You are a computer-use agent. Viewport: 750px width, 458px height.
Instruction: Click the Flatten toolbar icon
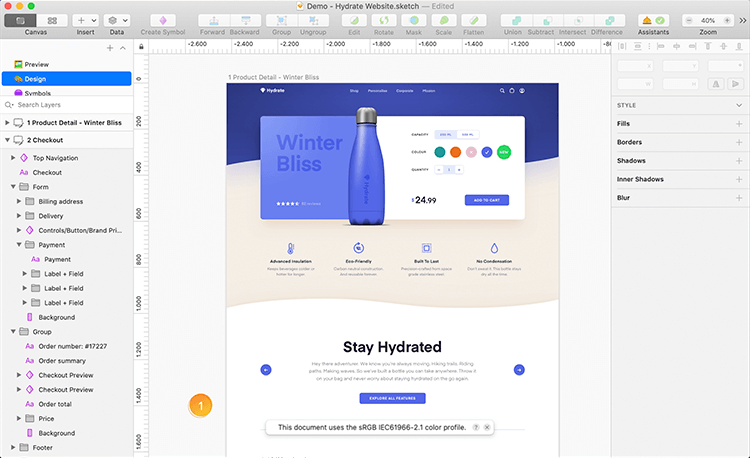pos(474,21)
